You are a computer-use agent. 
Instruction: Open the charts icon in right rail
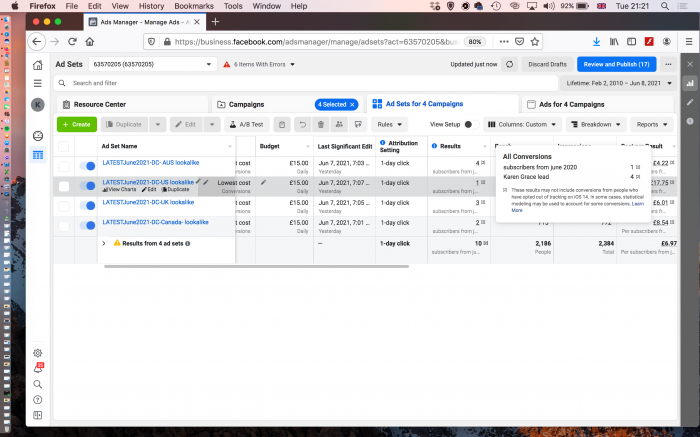click(690, 83)
